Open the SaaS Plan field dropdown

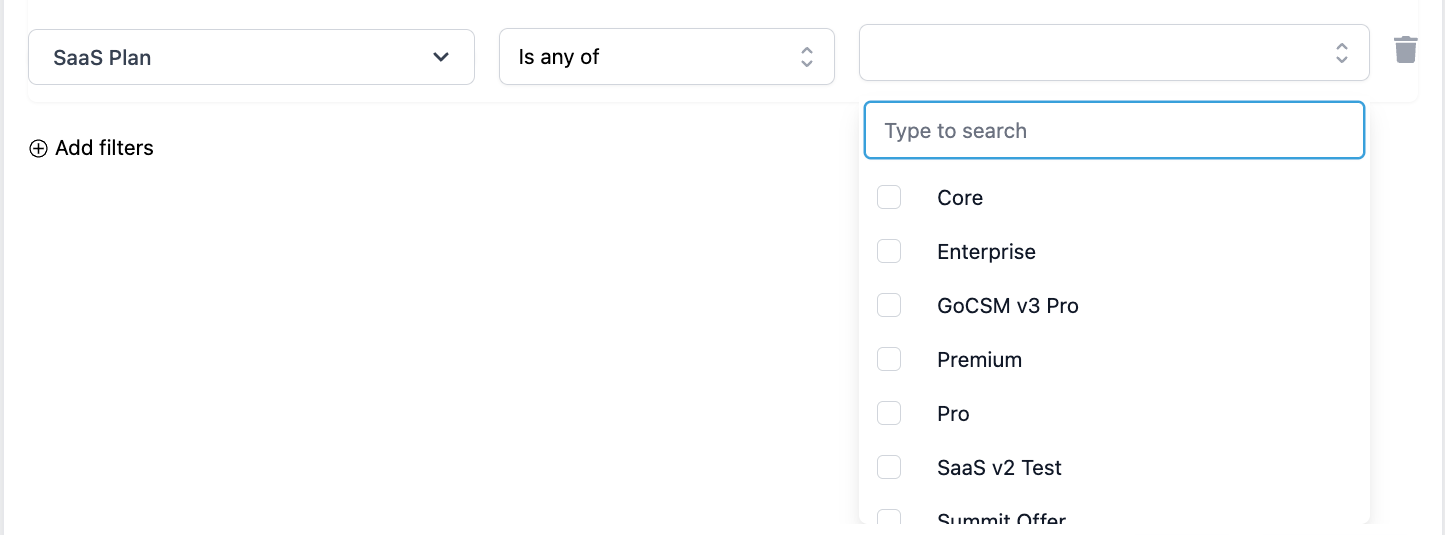point(251,57)
